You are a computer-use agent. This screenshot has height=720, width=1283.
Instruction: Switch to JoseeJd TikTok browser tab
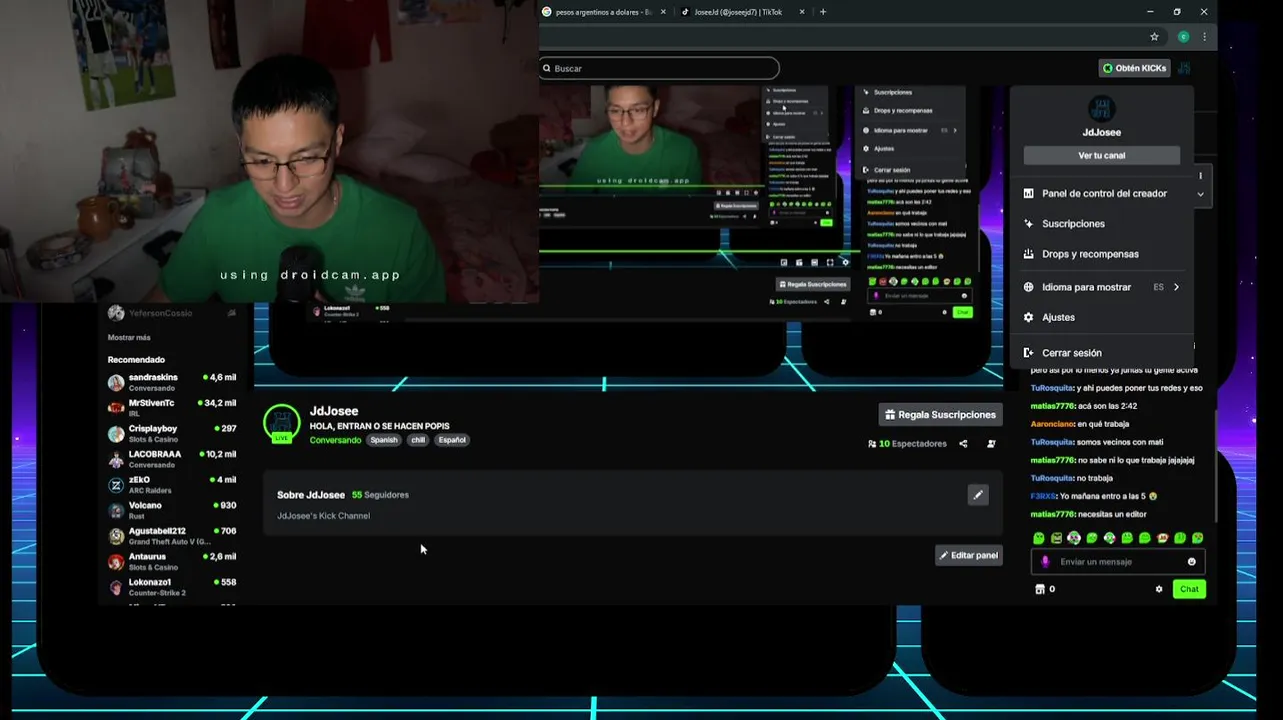coord(740,12)
